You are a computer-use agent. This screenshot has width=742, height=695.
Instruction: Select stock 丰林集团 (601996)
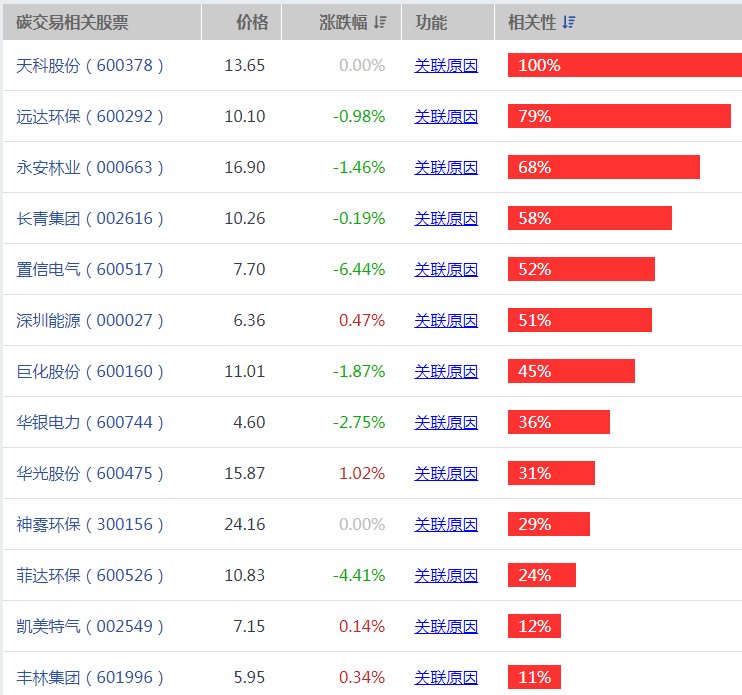pyautogui.click(x=90, y=678)
